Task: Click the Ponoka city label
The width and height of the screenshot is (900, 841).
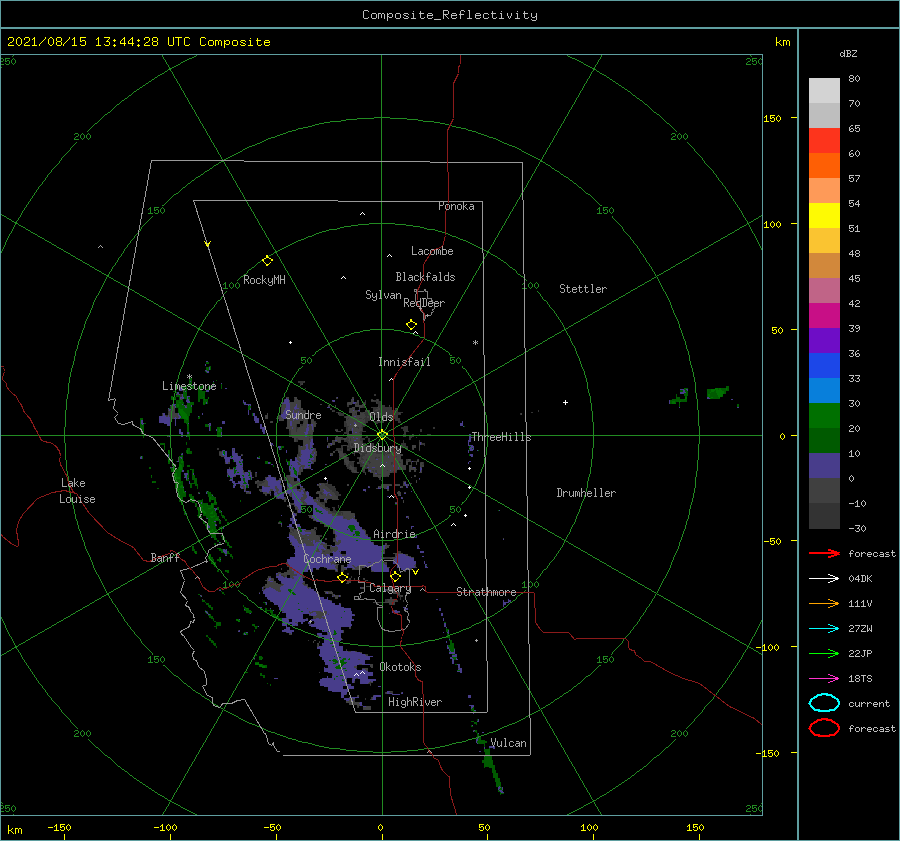Action: pyautogui.click(x=456, y=206)
